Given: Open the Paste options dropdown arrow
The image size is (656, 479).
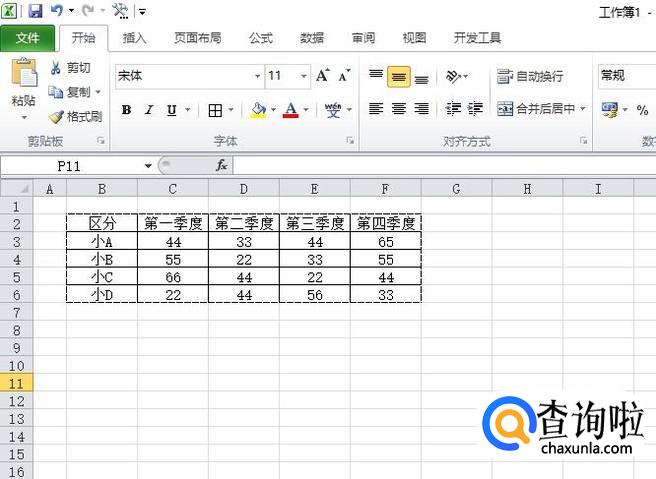Looking at the screenshot, I should point(24,118).
